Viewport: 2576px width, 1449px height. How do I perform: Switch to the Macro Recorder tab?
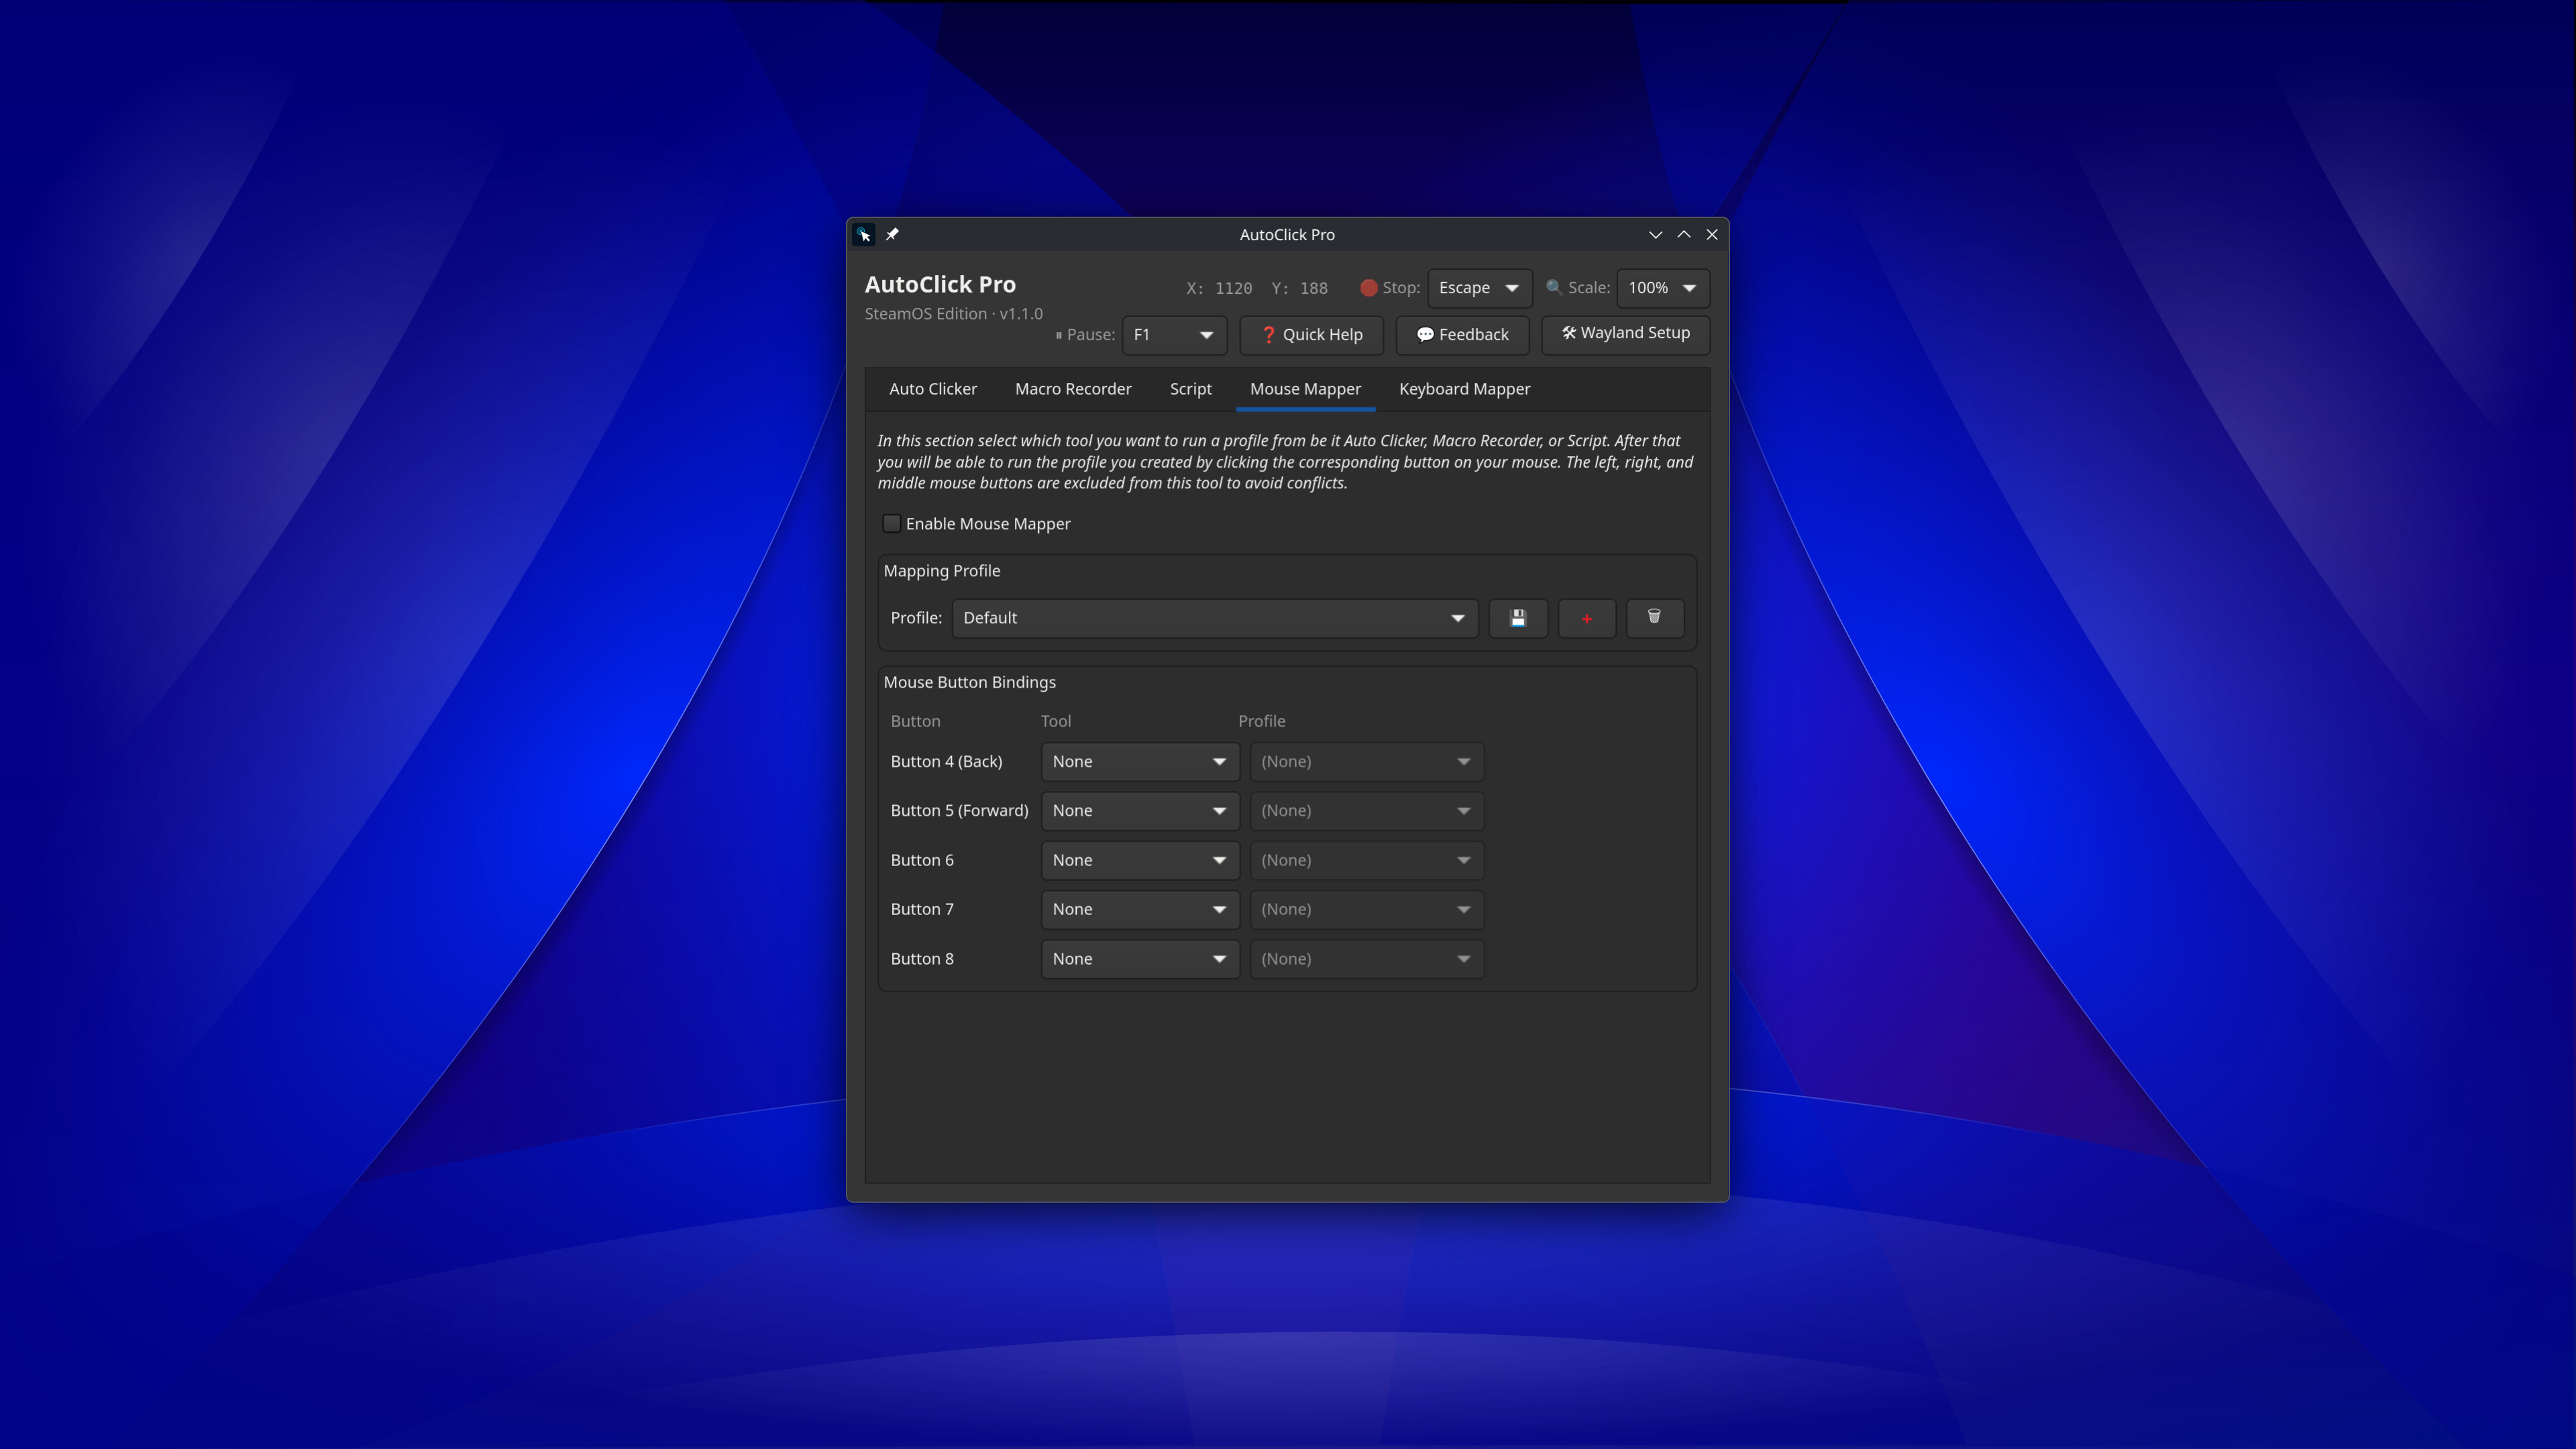pyautogui.click(x=1073, y=389)
